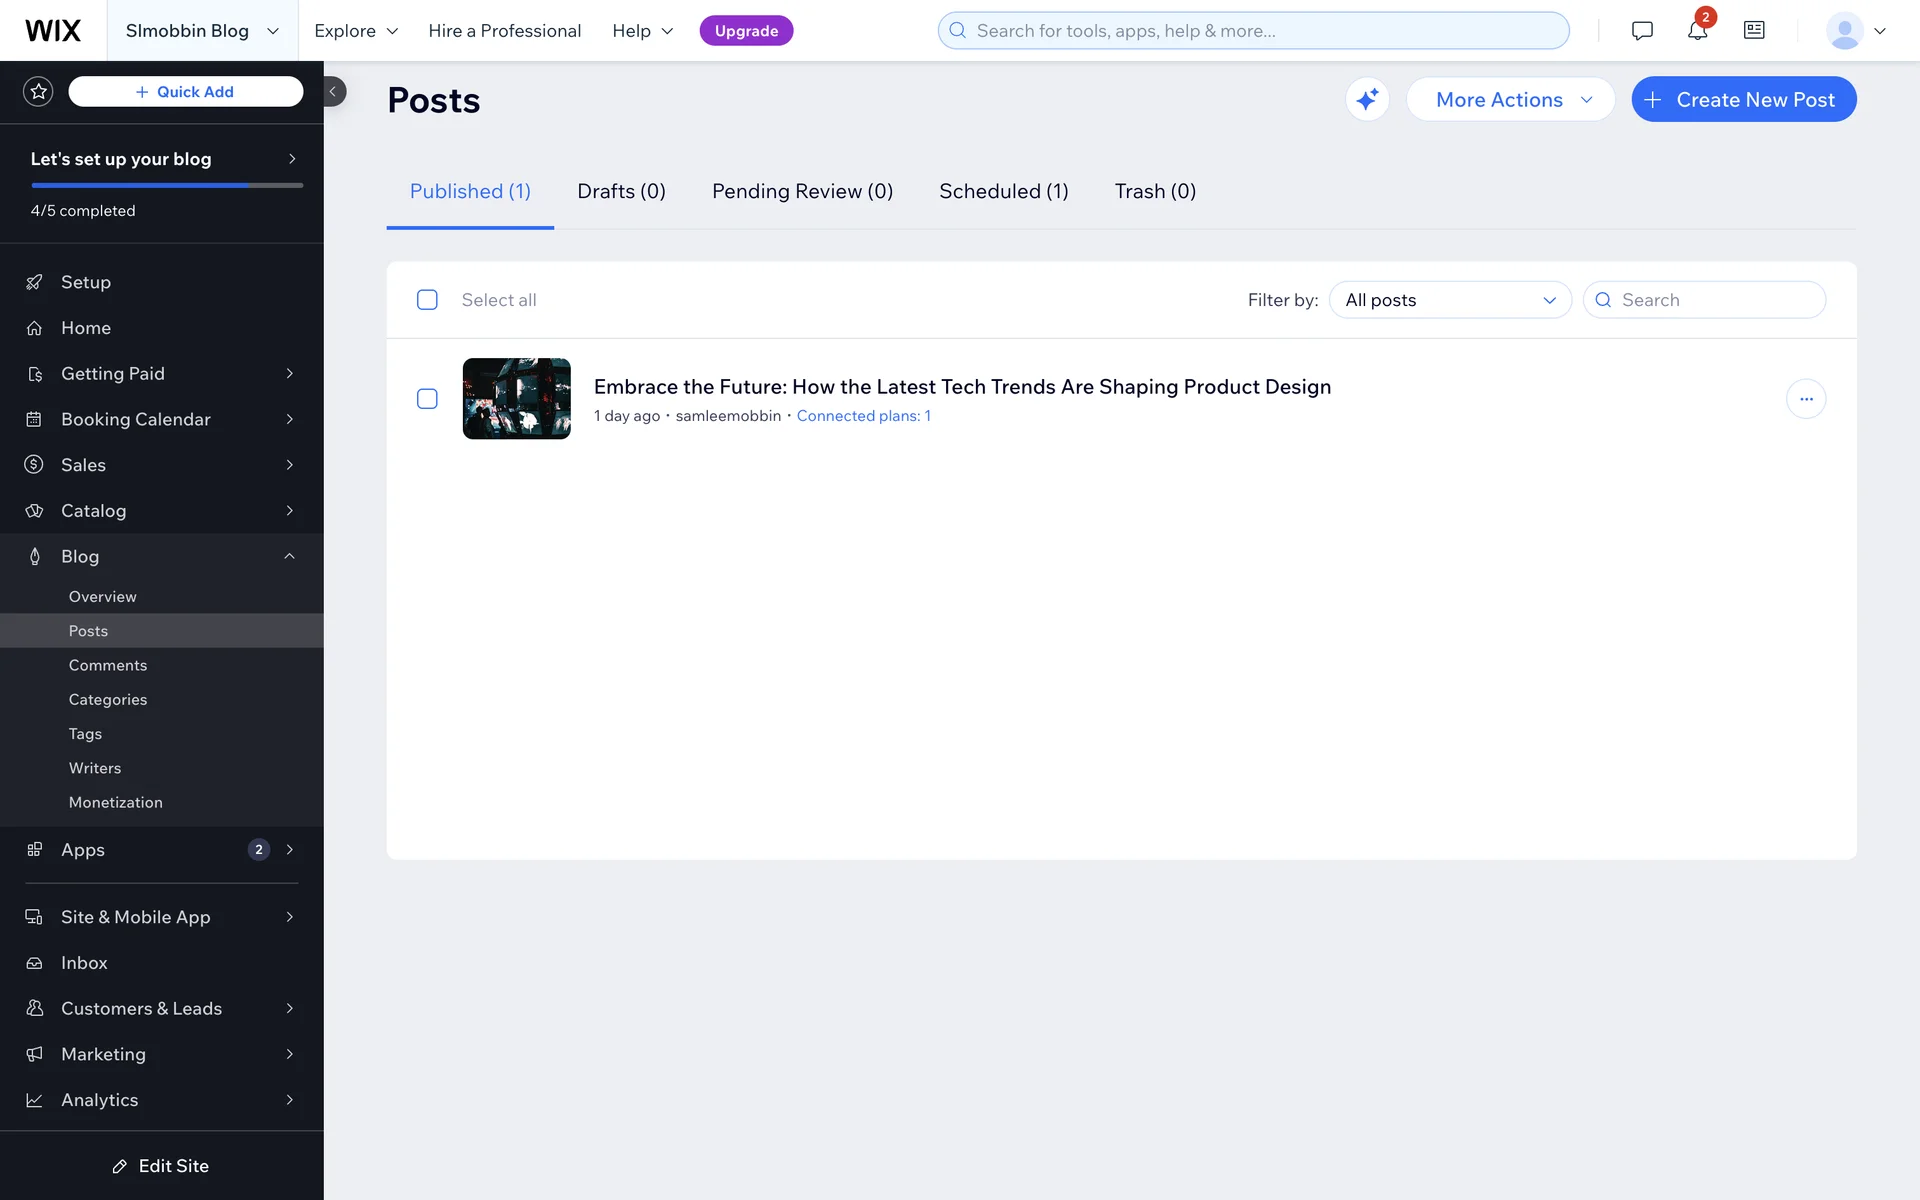Expand the More Actions dropdown

1510,99
